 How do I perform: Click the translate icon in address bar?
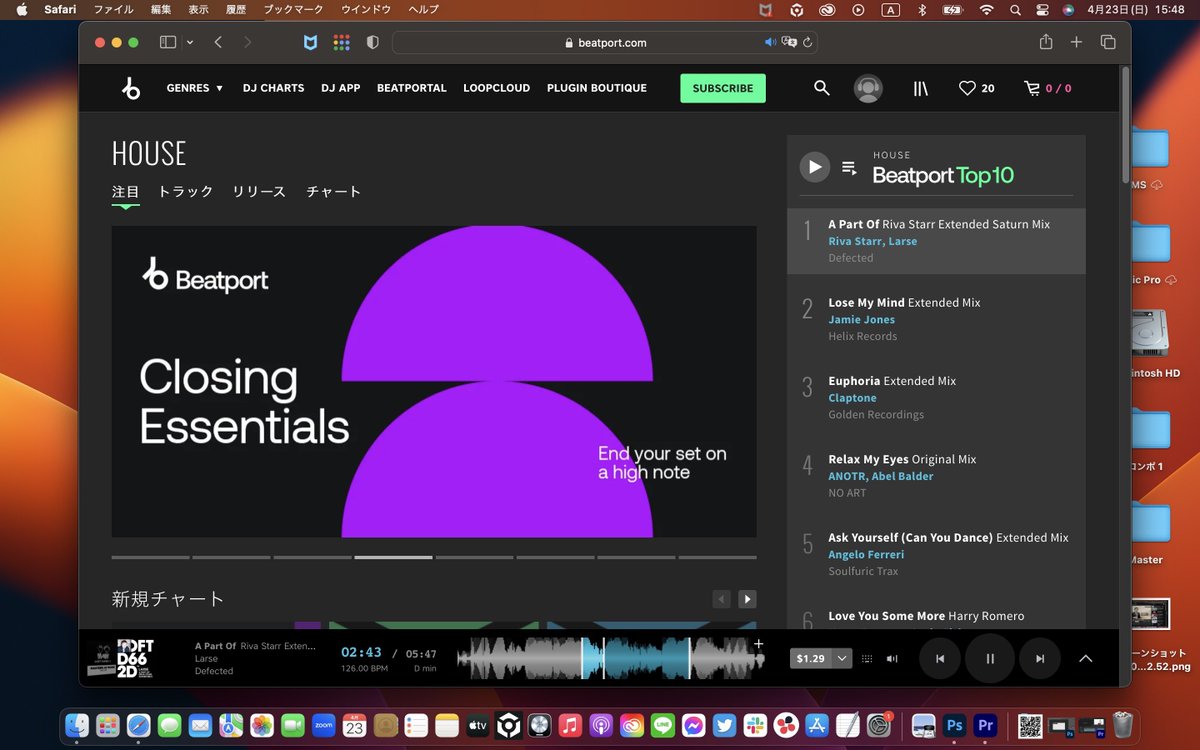789,43
